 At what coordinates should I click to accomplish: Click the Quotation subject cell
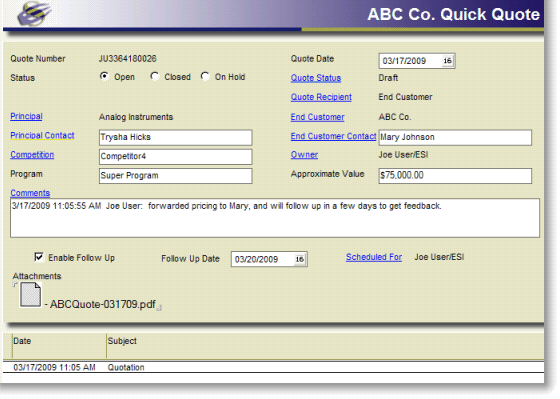[x=126, y=368]
